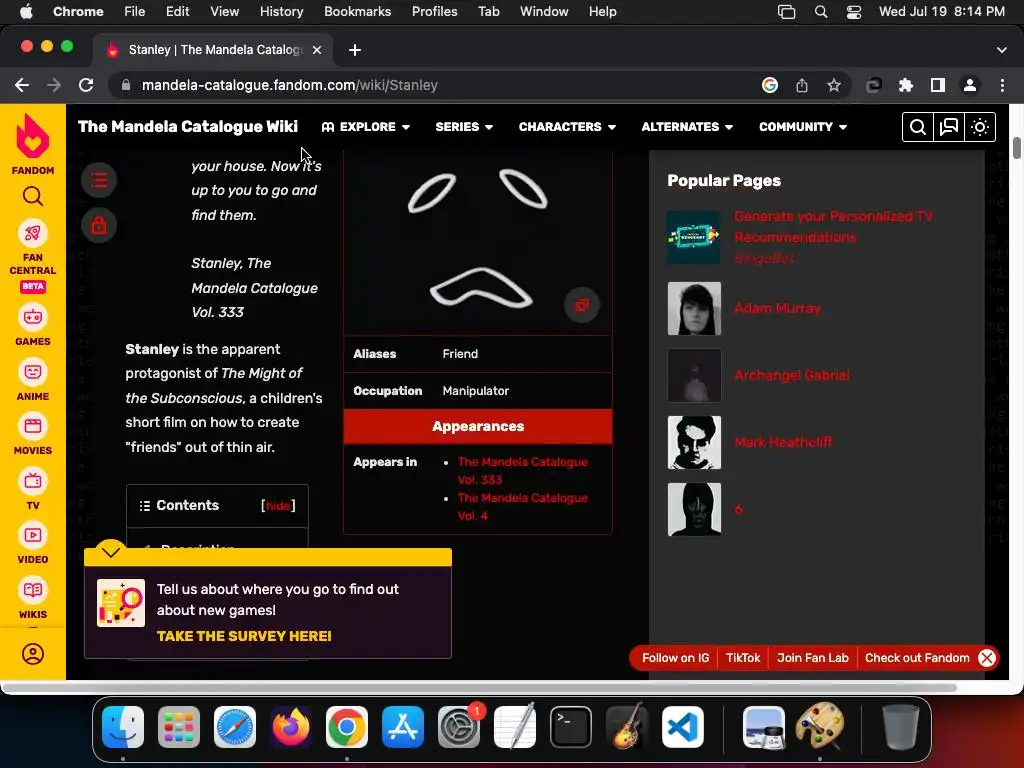This screenshot has width=1024, height=768.
Task: Expand the Explore dropdown menu
Action: coord(366,127)
